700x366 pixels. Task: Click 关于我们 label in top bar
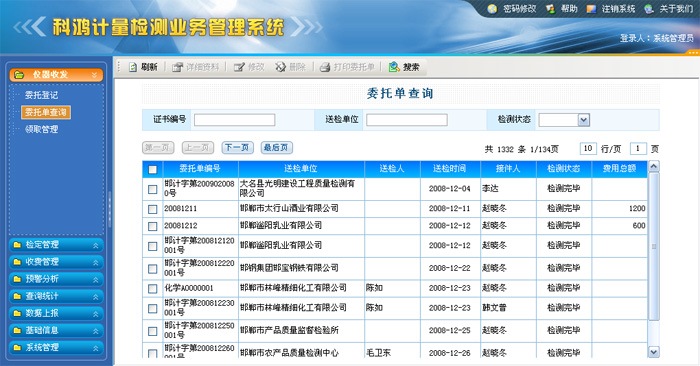676,8
